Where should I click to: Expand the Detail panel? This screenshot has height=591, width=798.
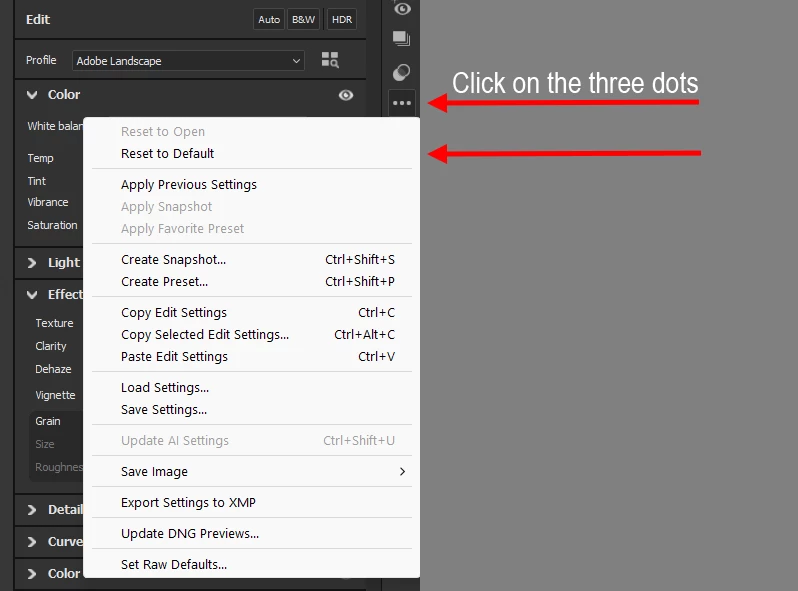(x=32, y=510)
